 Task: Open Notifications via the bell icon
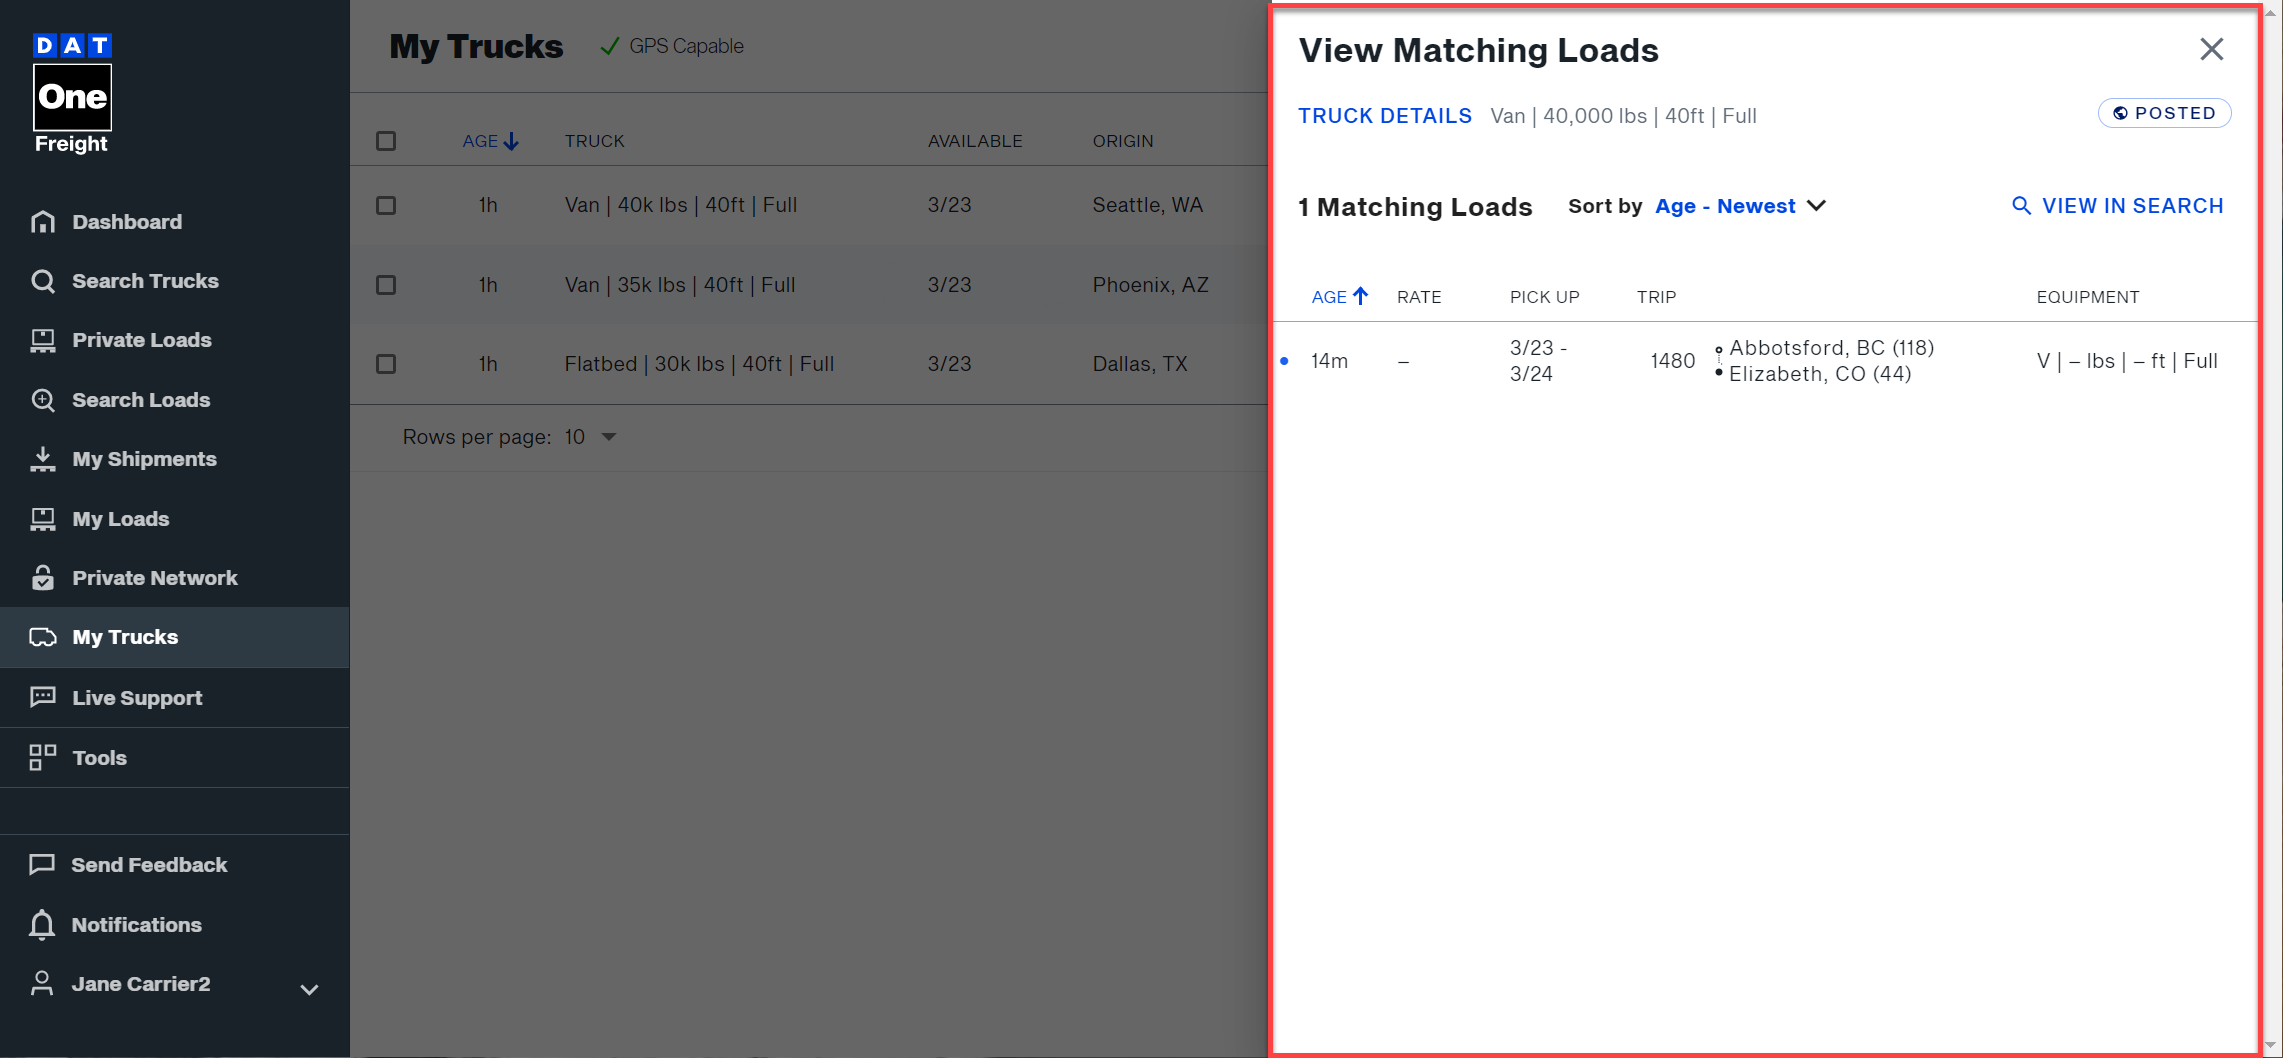(x=43, y=925)
